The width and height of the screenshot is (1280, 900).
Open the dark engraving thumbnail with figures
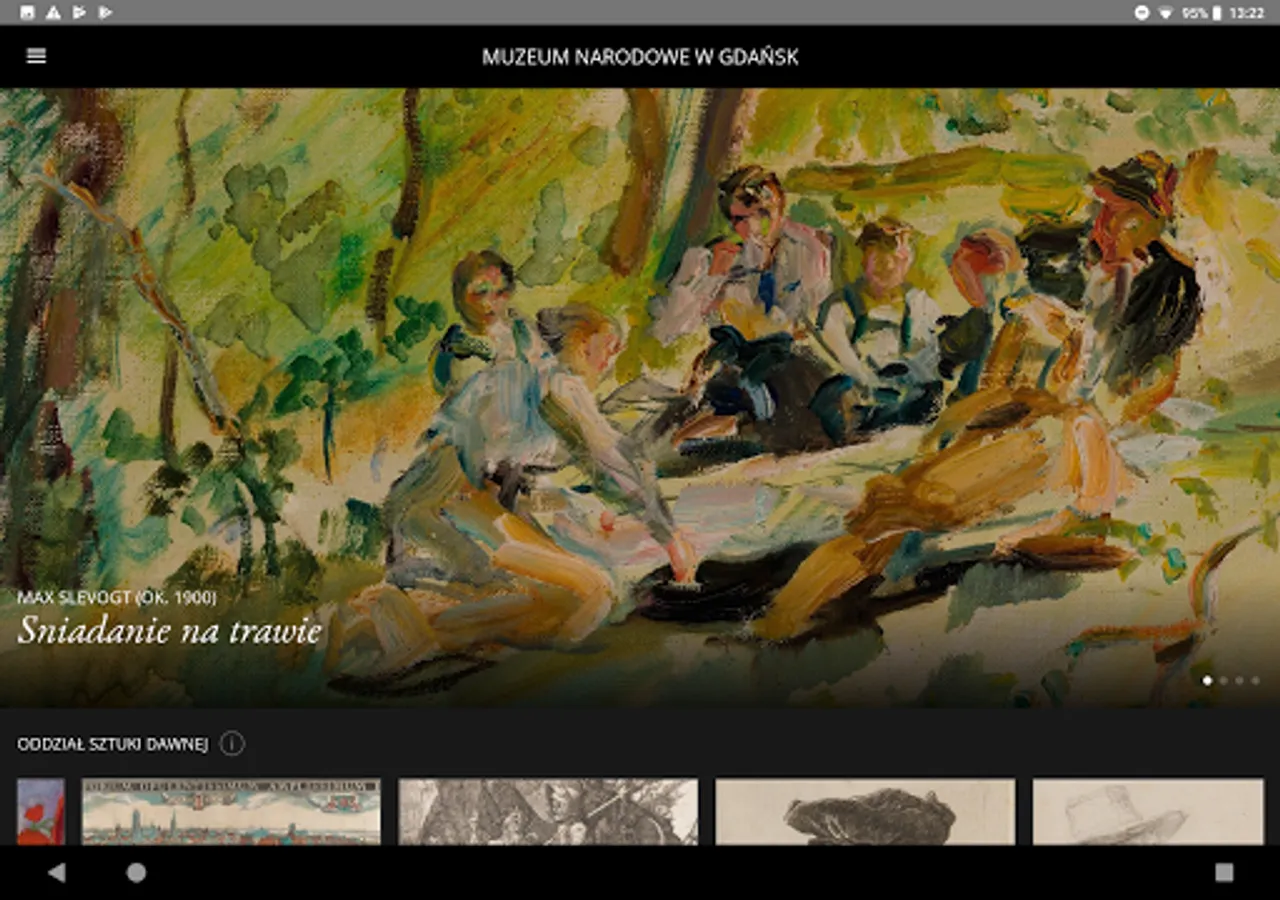[x=548, y=812]
